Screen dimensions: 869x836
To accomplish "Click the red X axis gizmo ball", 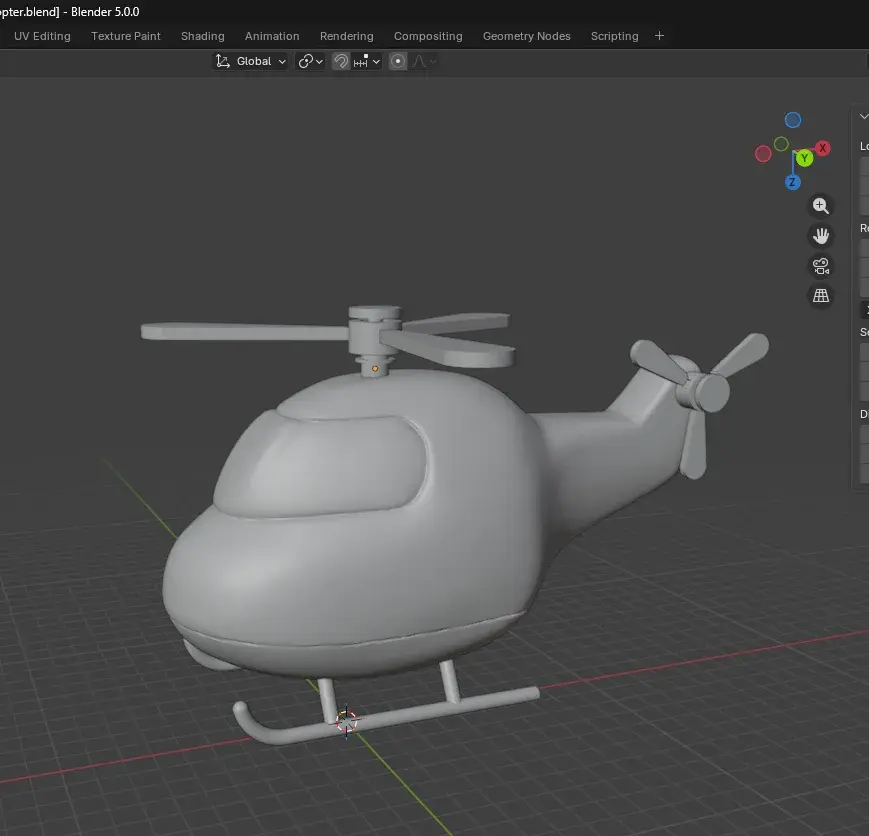I will [x=822, y=147].
